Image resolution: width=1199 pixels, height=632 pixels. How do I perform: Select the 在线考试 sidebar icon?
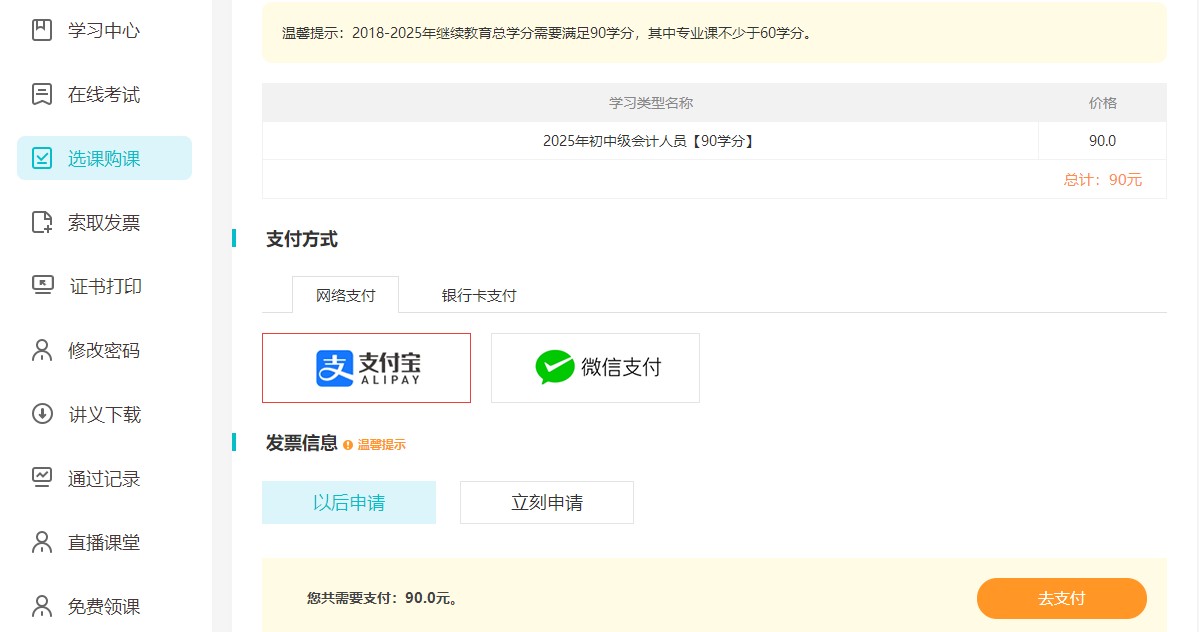pyautogui.click(x=41, y=94)
